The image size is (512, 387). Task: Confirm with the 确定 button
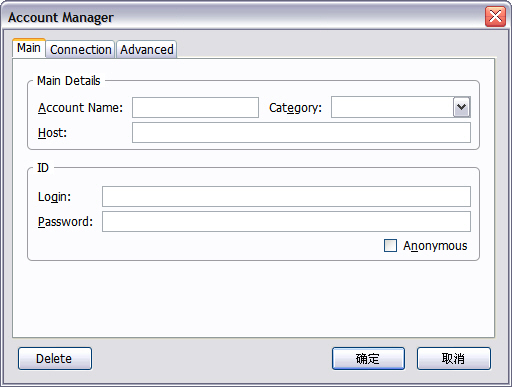point(368,359)
